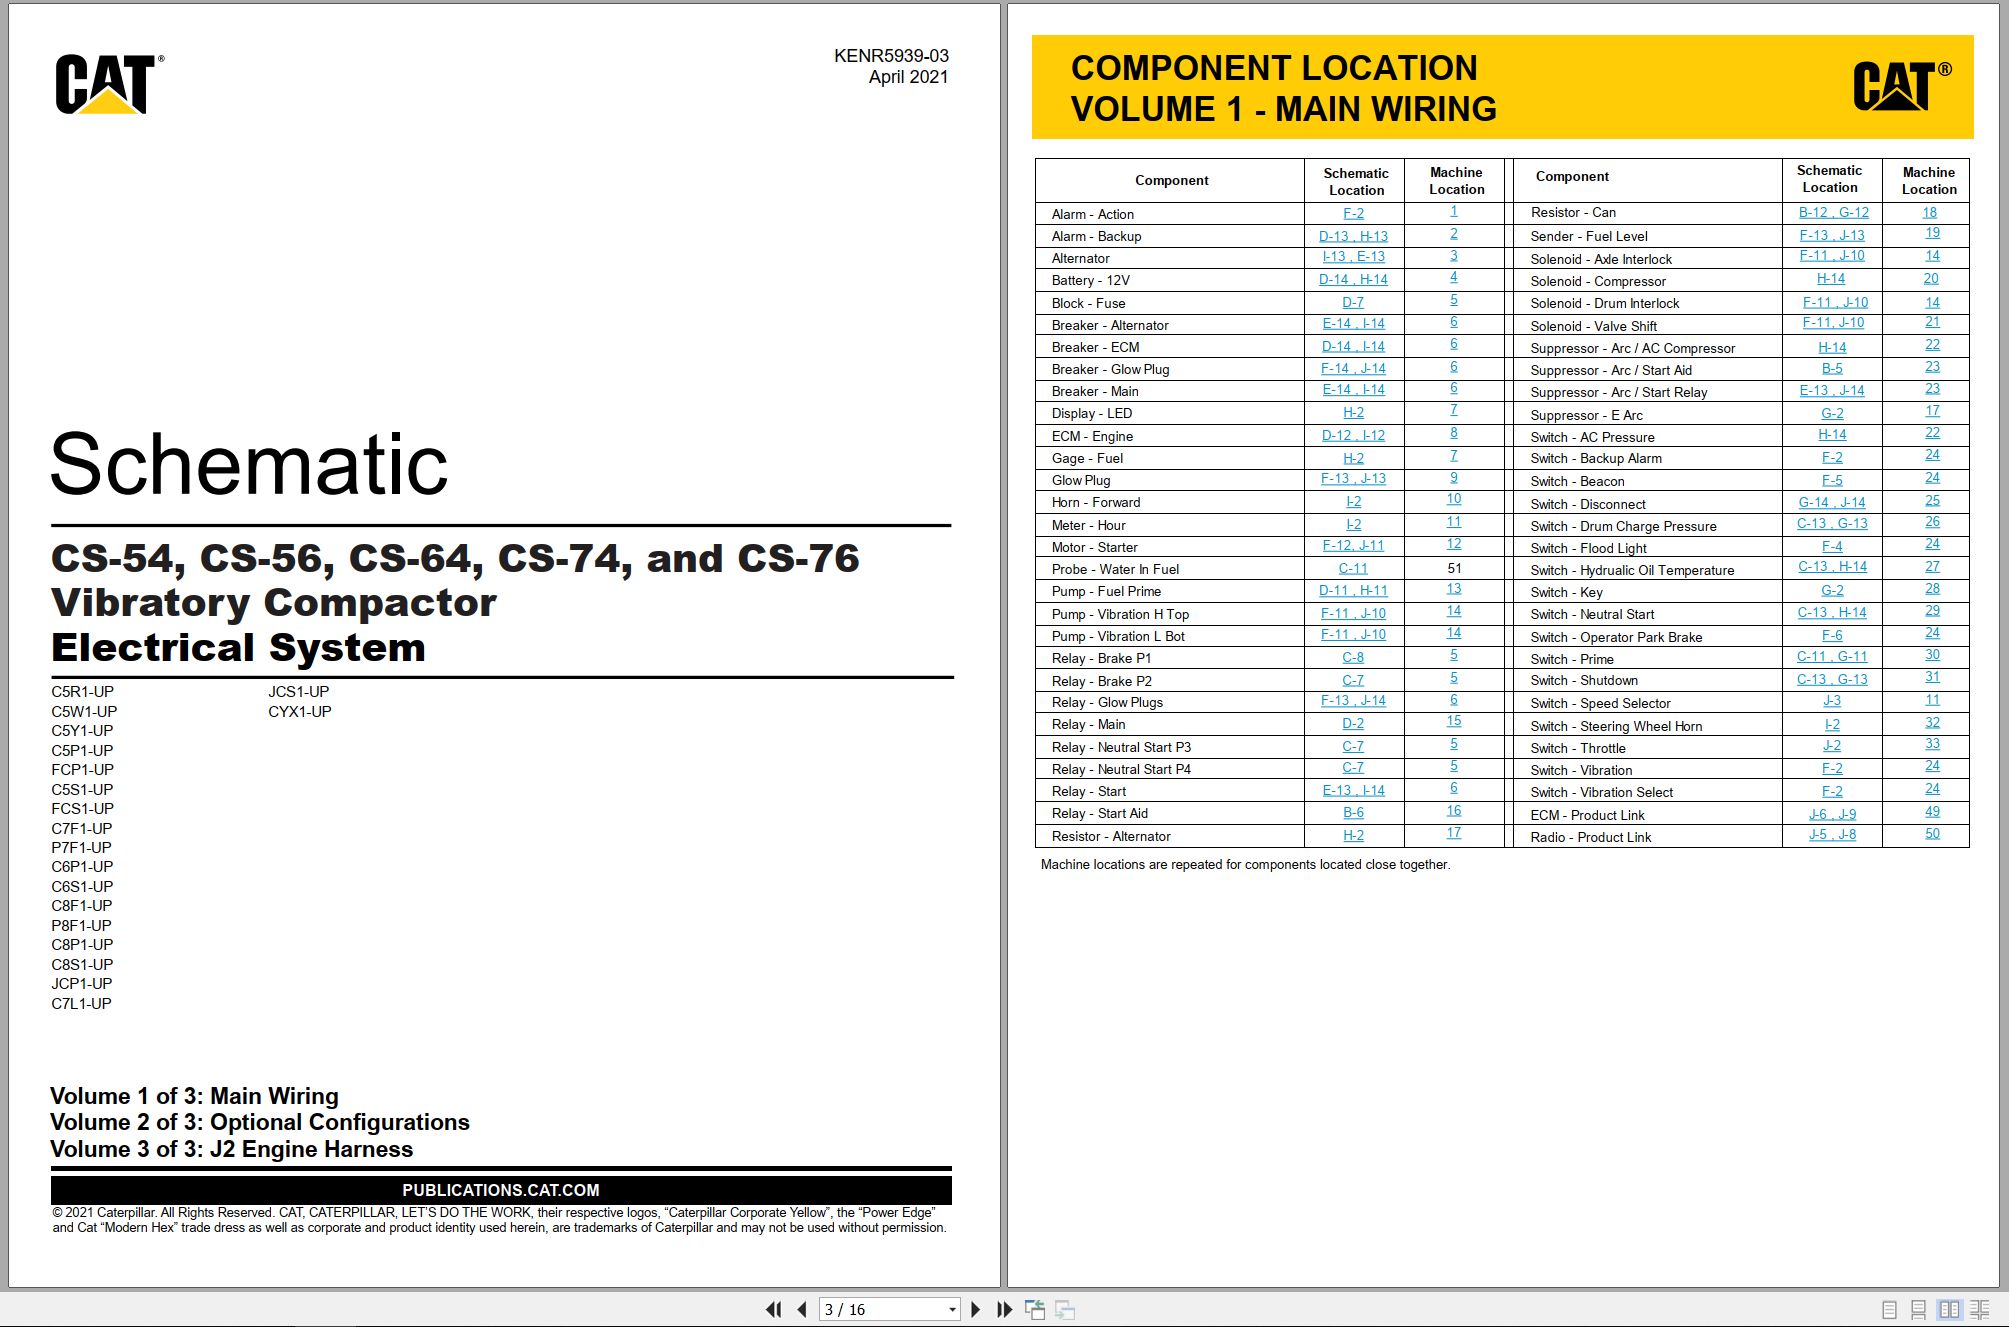Open Suppressor - Arc / Start Aid location B-5
The width and height of the screenshot is (2009, 1327).
click(1832, 368)
